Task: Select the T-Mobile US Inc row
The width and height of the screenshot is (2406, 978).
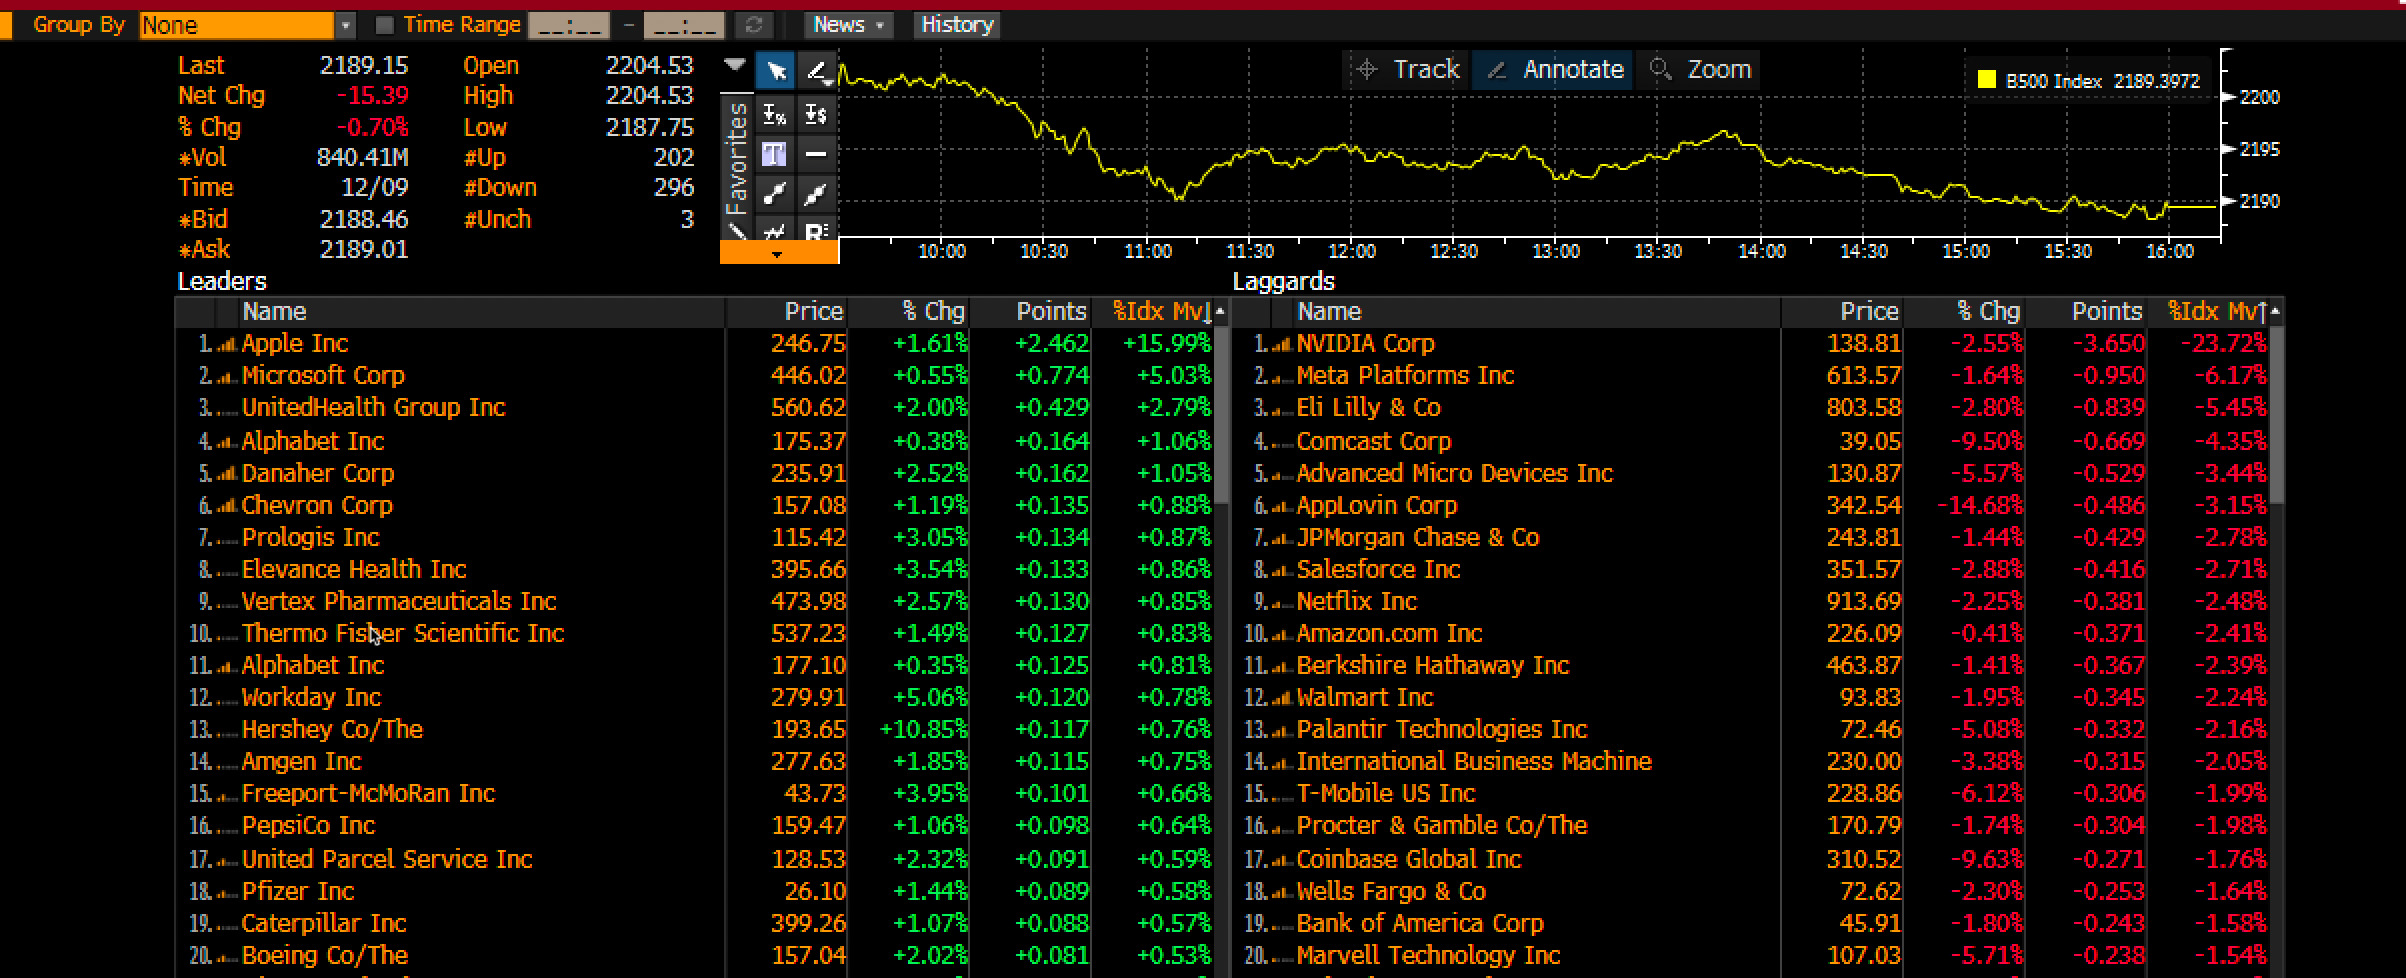Action: [x=1750, y=794]
